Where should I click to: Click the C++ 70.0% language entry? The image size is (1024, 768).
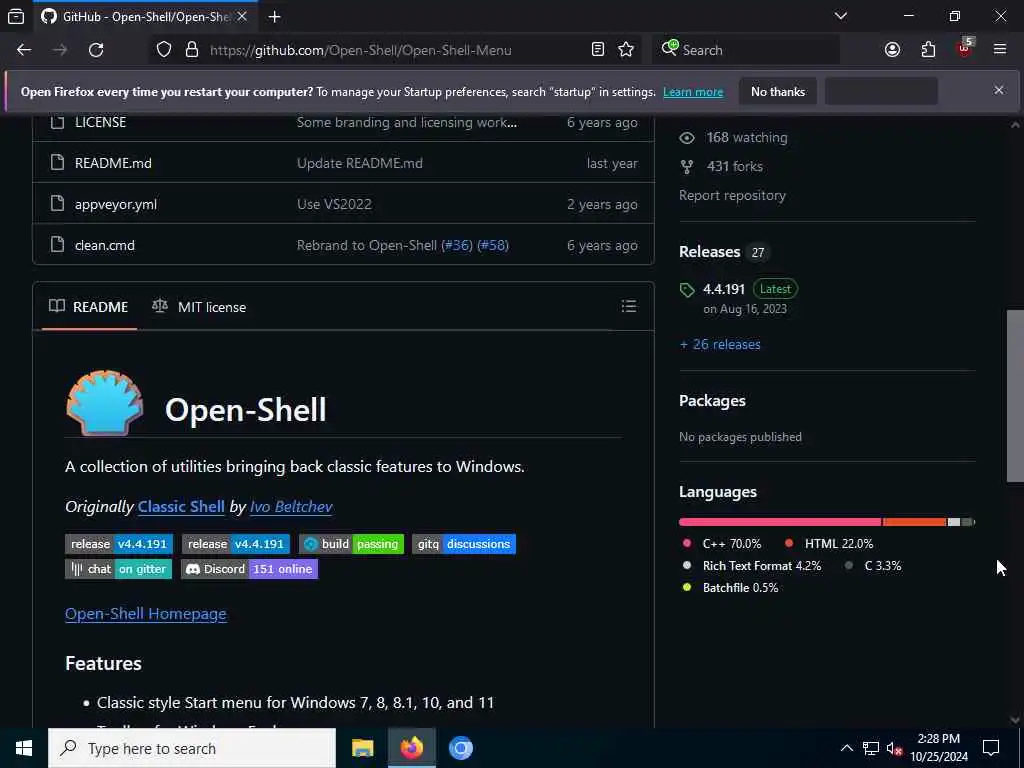coord(722,543)
